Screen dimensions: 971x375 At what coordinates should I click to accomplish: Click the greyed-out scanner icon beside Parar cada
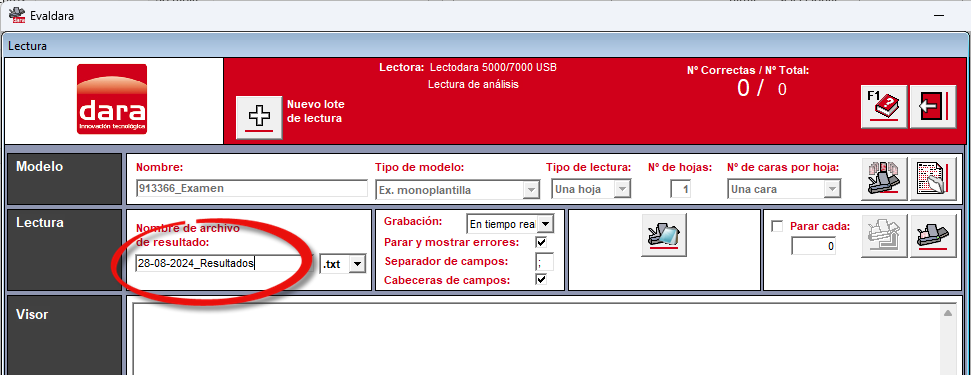tap(884, 236)
